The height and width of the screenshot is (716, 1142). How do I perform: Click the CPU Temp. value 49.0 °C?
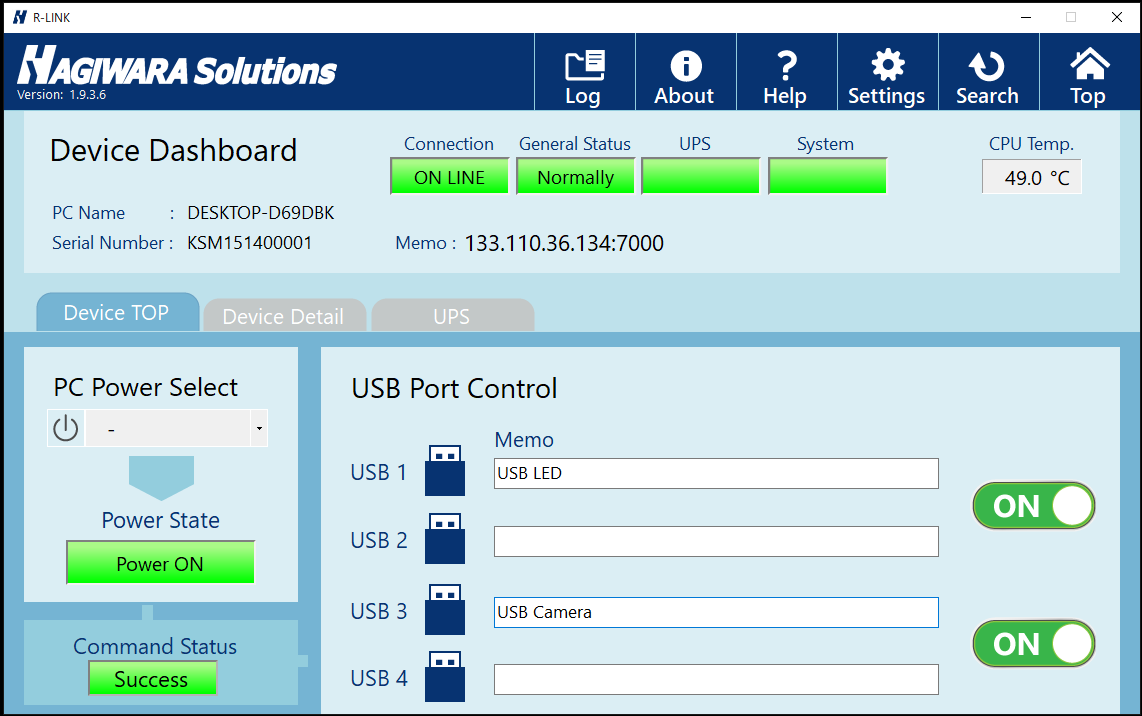(x=1032, y=178)
